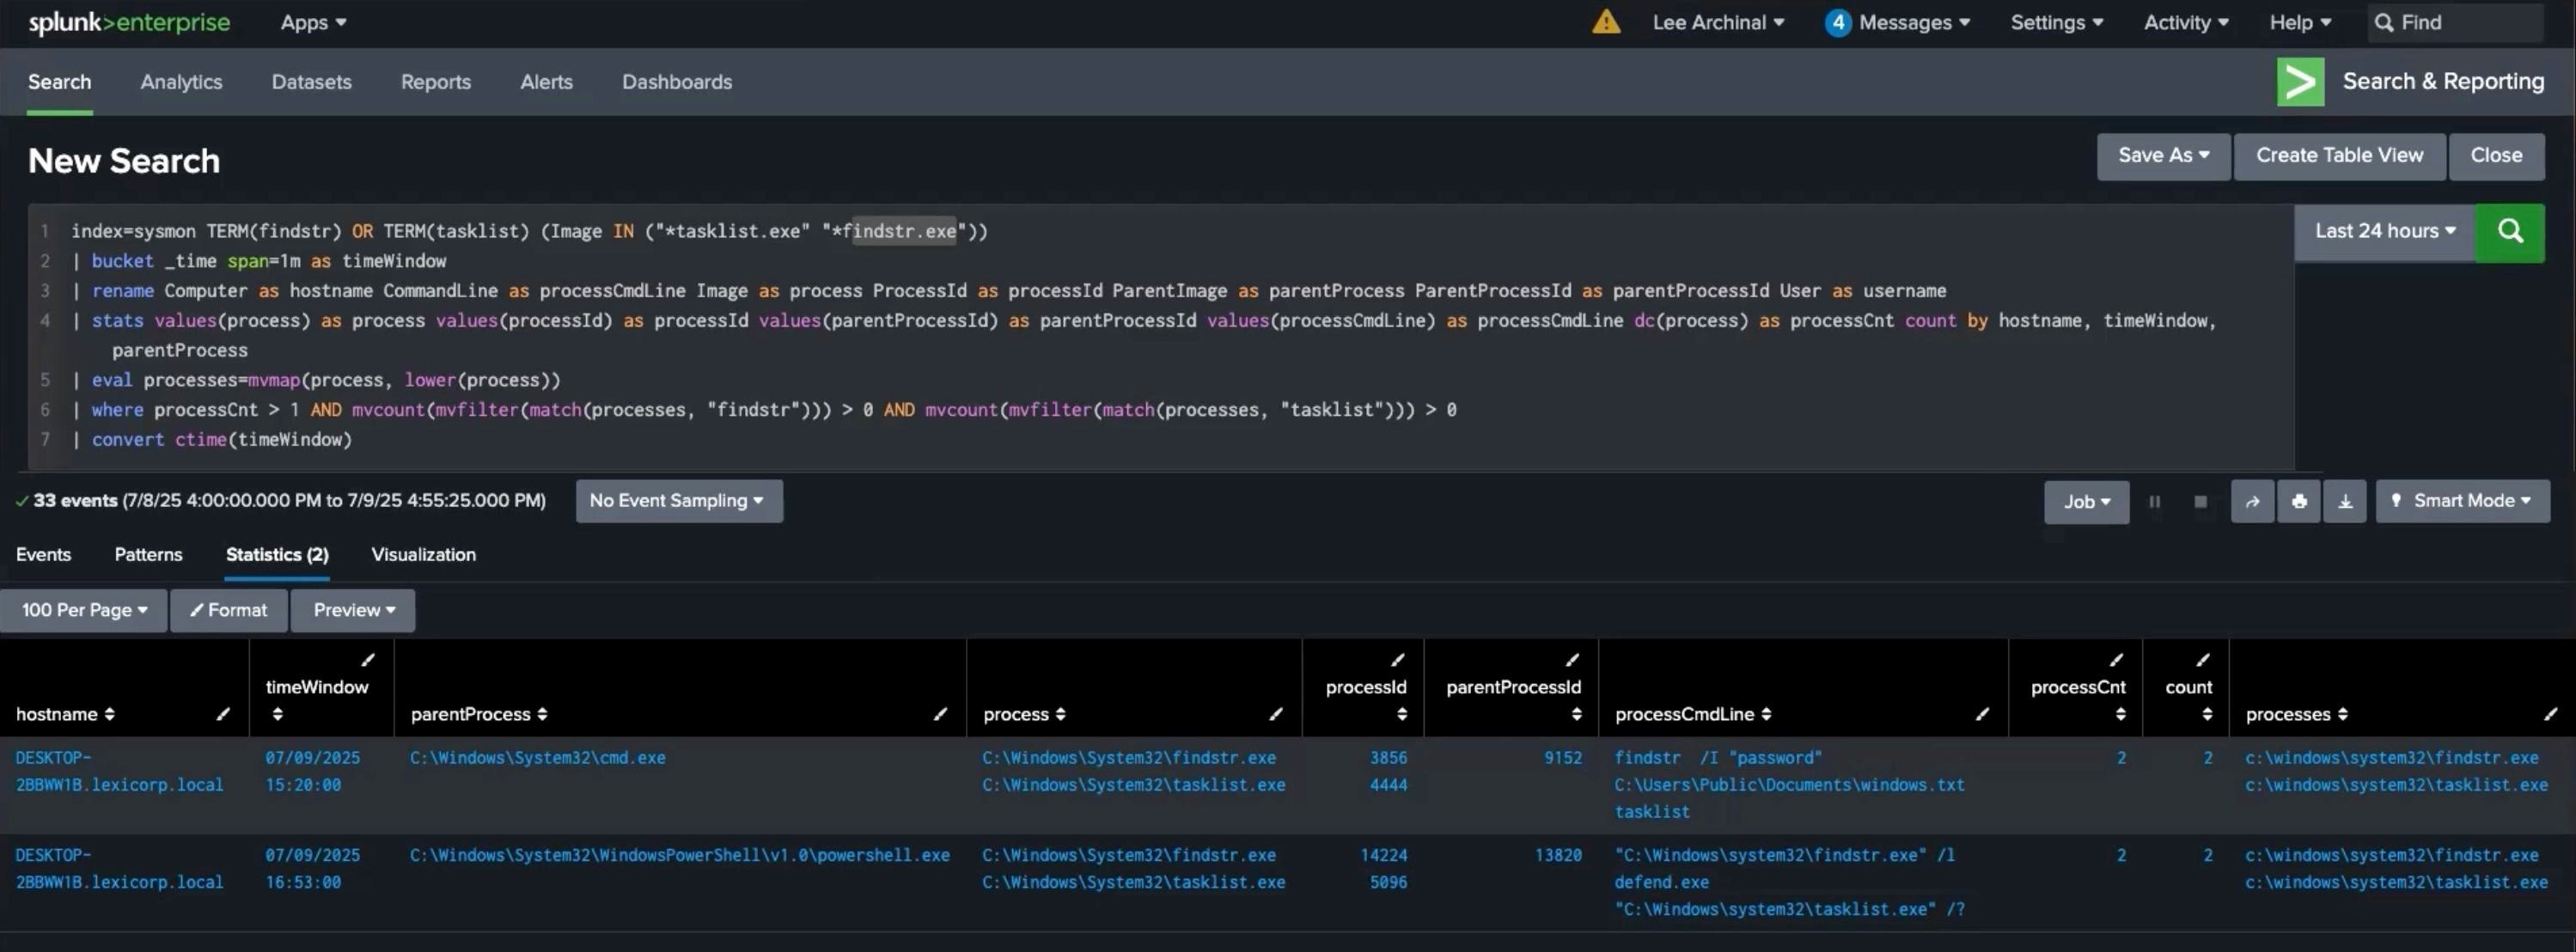The width and height of the screenshot is (2576, 952).
Task: Click the share job arrow icon
Action: pos(2252,502)
